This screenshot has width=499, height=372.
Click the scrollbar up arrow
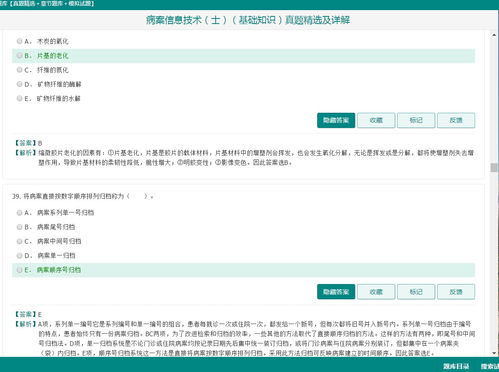[x=494, y=35]
